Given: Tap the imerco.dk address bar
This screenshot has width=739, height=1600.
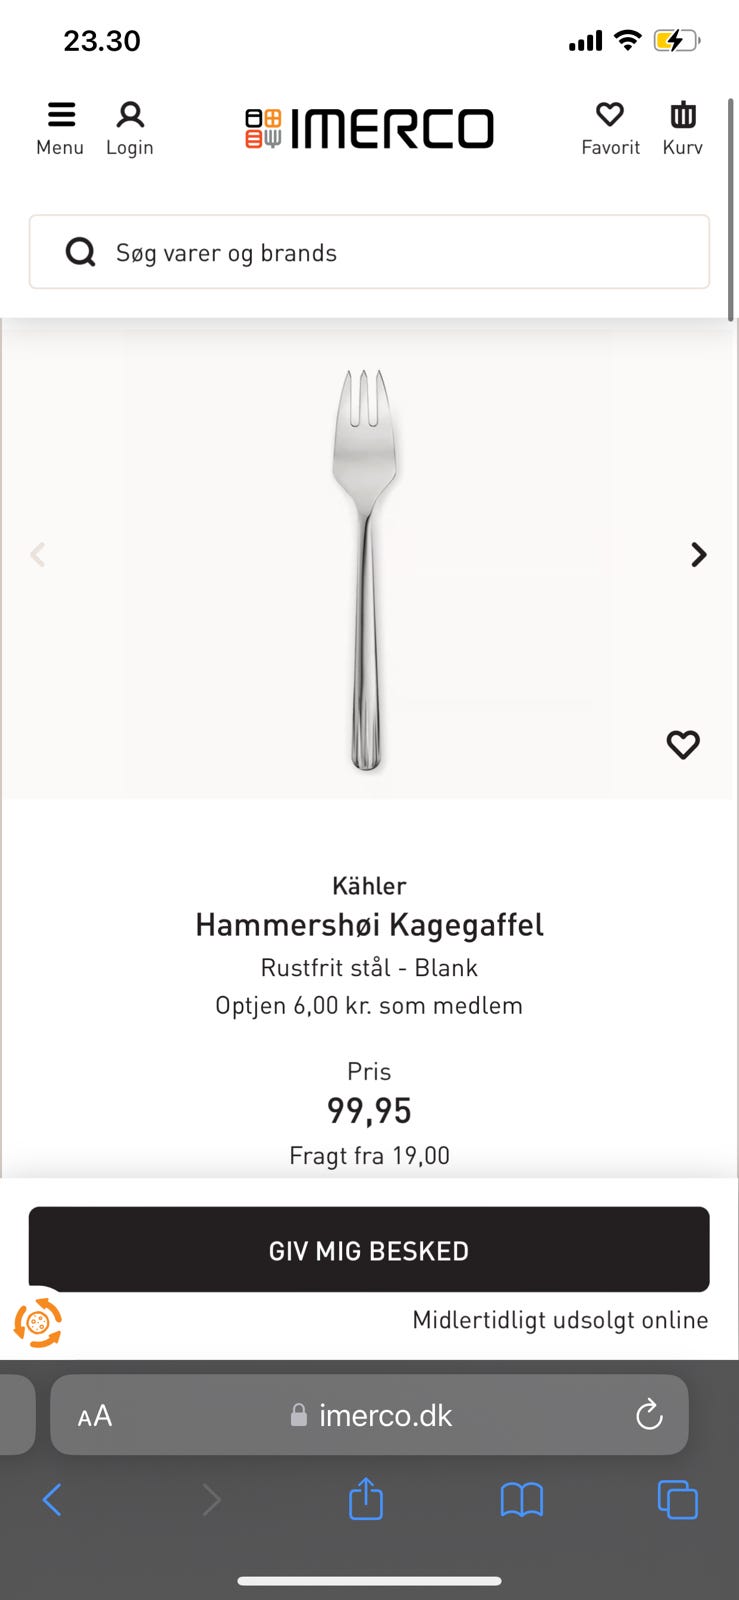Looking at the screenshot, I should click(x=372, y=1415).
